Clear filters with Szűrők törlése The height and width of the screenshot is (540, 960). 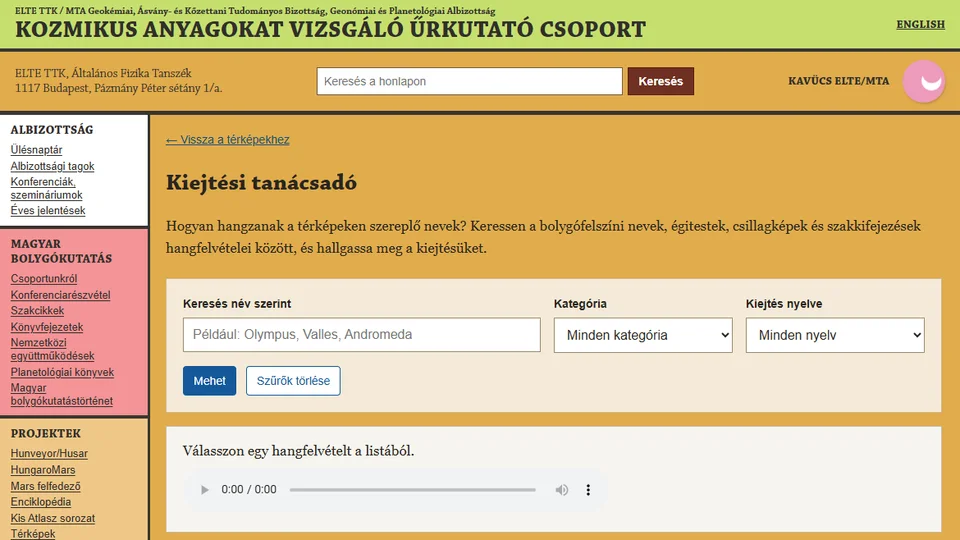293,381
